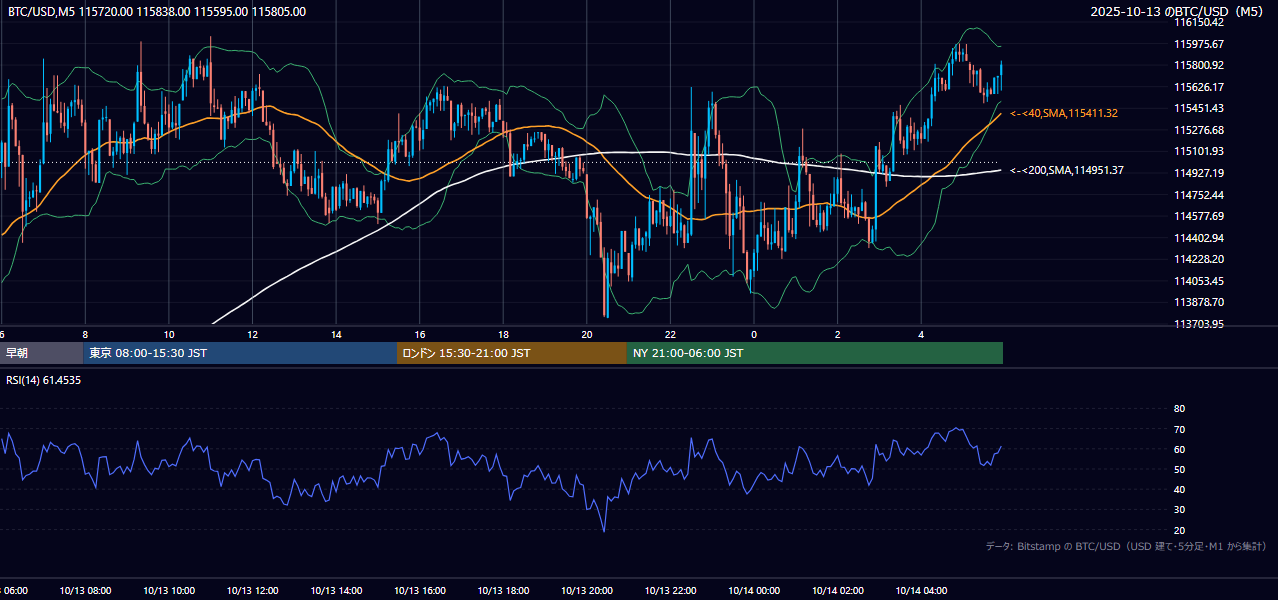
Task: Click price axis label 114402.94
Action: point(1201,238)
